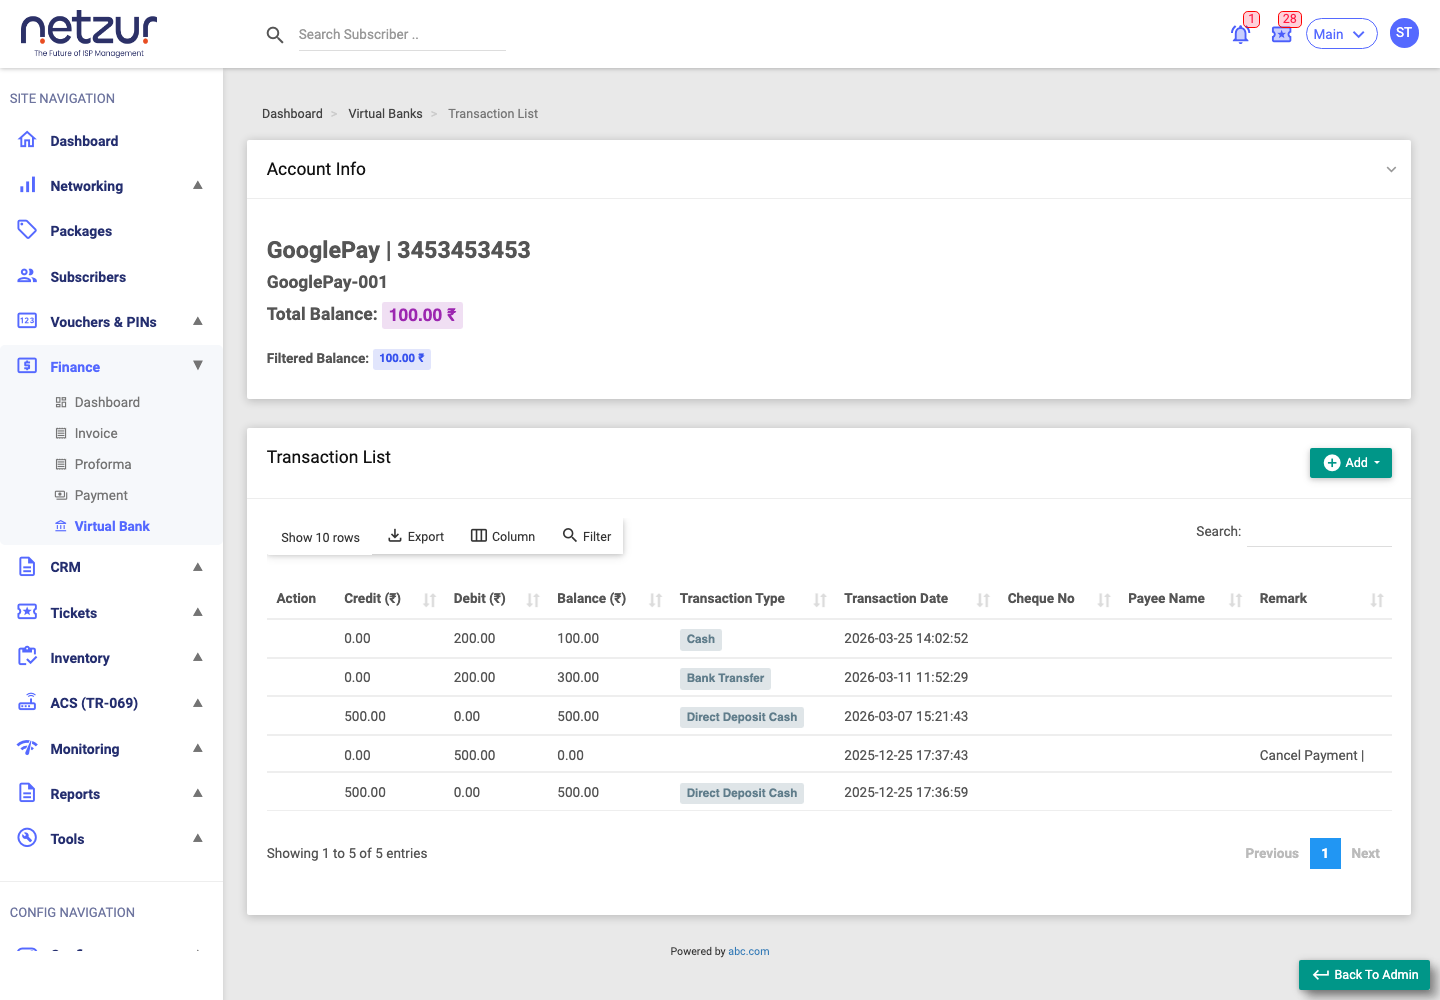Click the Tools compass icon
This screenshot has height=1000, width=1440.
click(x=28, y=838)
